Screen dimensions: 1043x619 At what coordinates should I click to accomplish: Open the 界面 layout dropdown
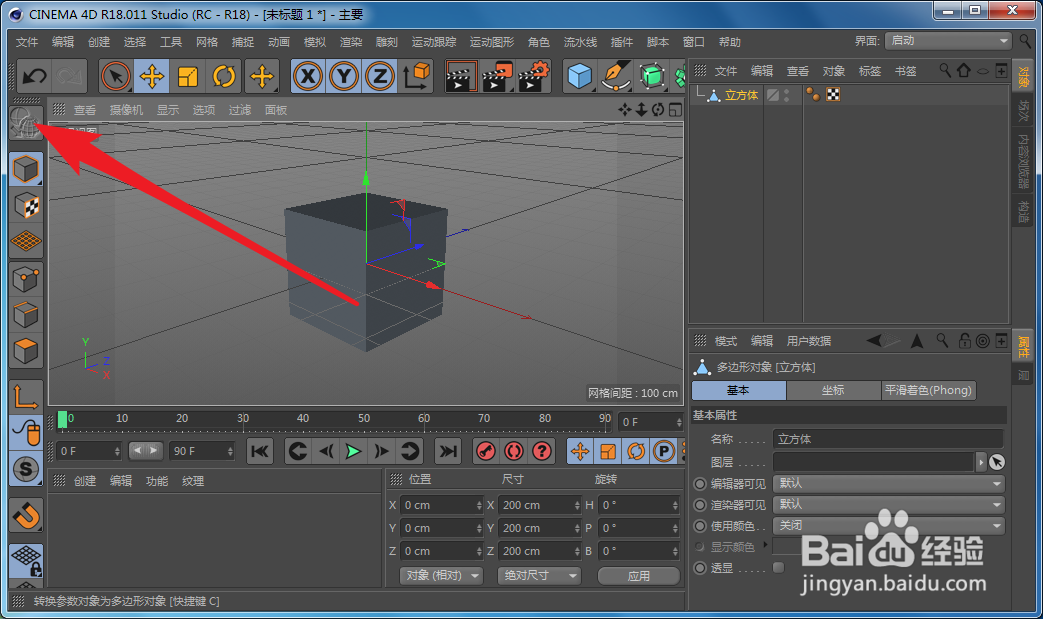tap(949, 41)
